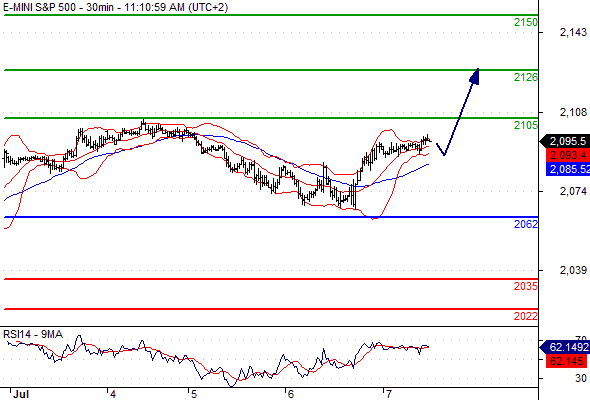The width and height of the screenshot is (590, 400).
Task: Click the date axis marker 6
Action: point(290,394)
